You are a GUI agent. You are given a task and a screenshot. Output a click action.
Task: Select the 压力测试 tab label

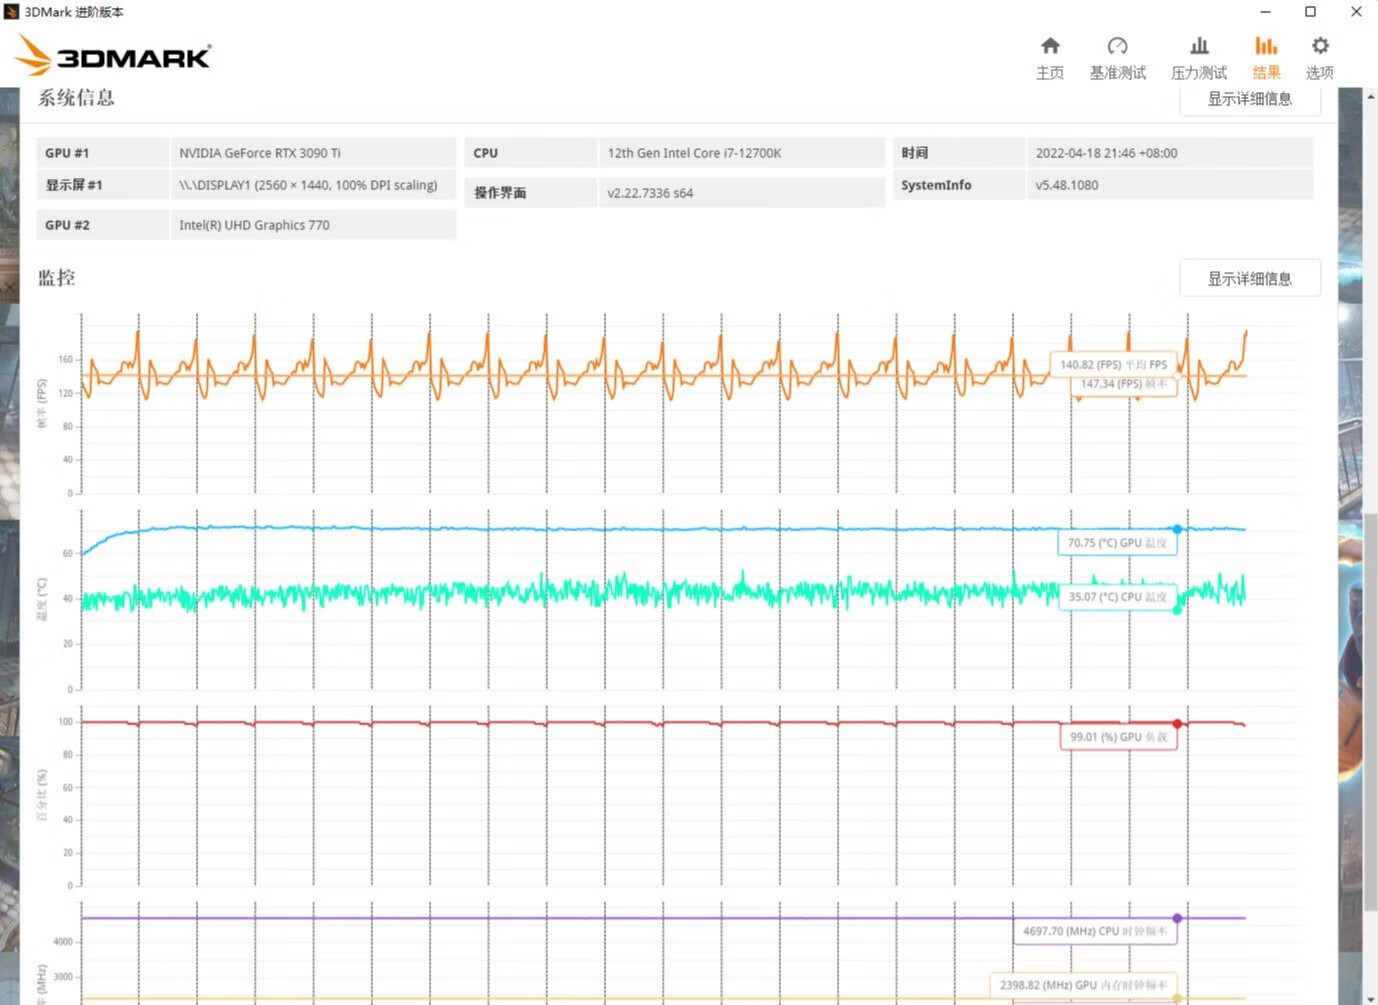[x=1199, y=73]
